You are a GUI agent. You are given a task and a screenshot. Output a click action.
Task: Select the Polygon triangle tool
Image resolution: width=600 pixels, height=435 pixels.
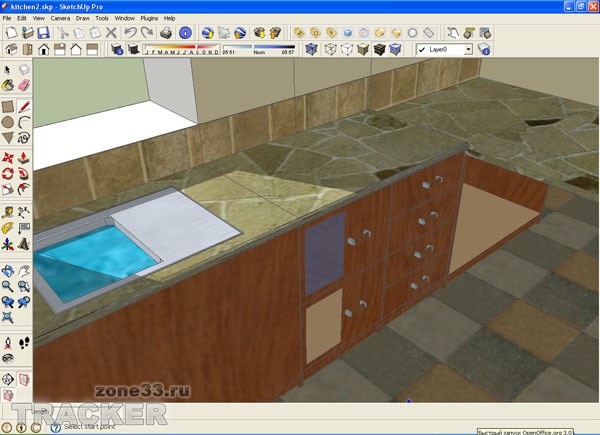(x=8, y=138)
